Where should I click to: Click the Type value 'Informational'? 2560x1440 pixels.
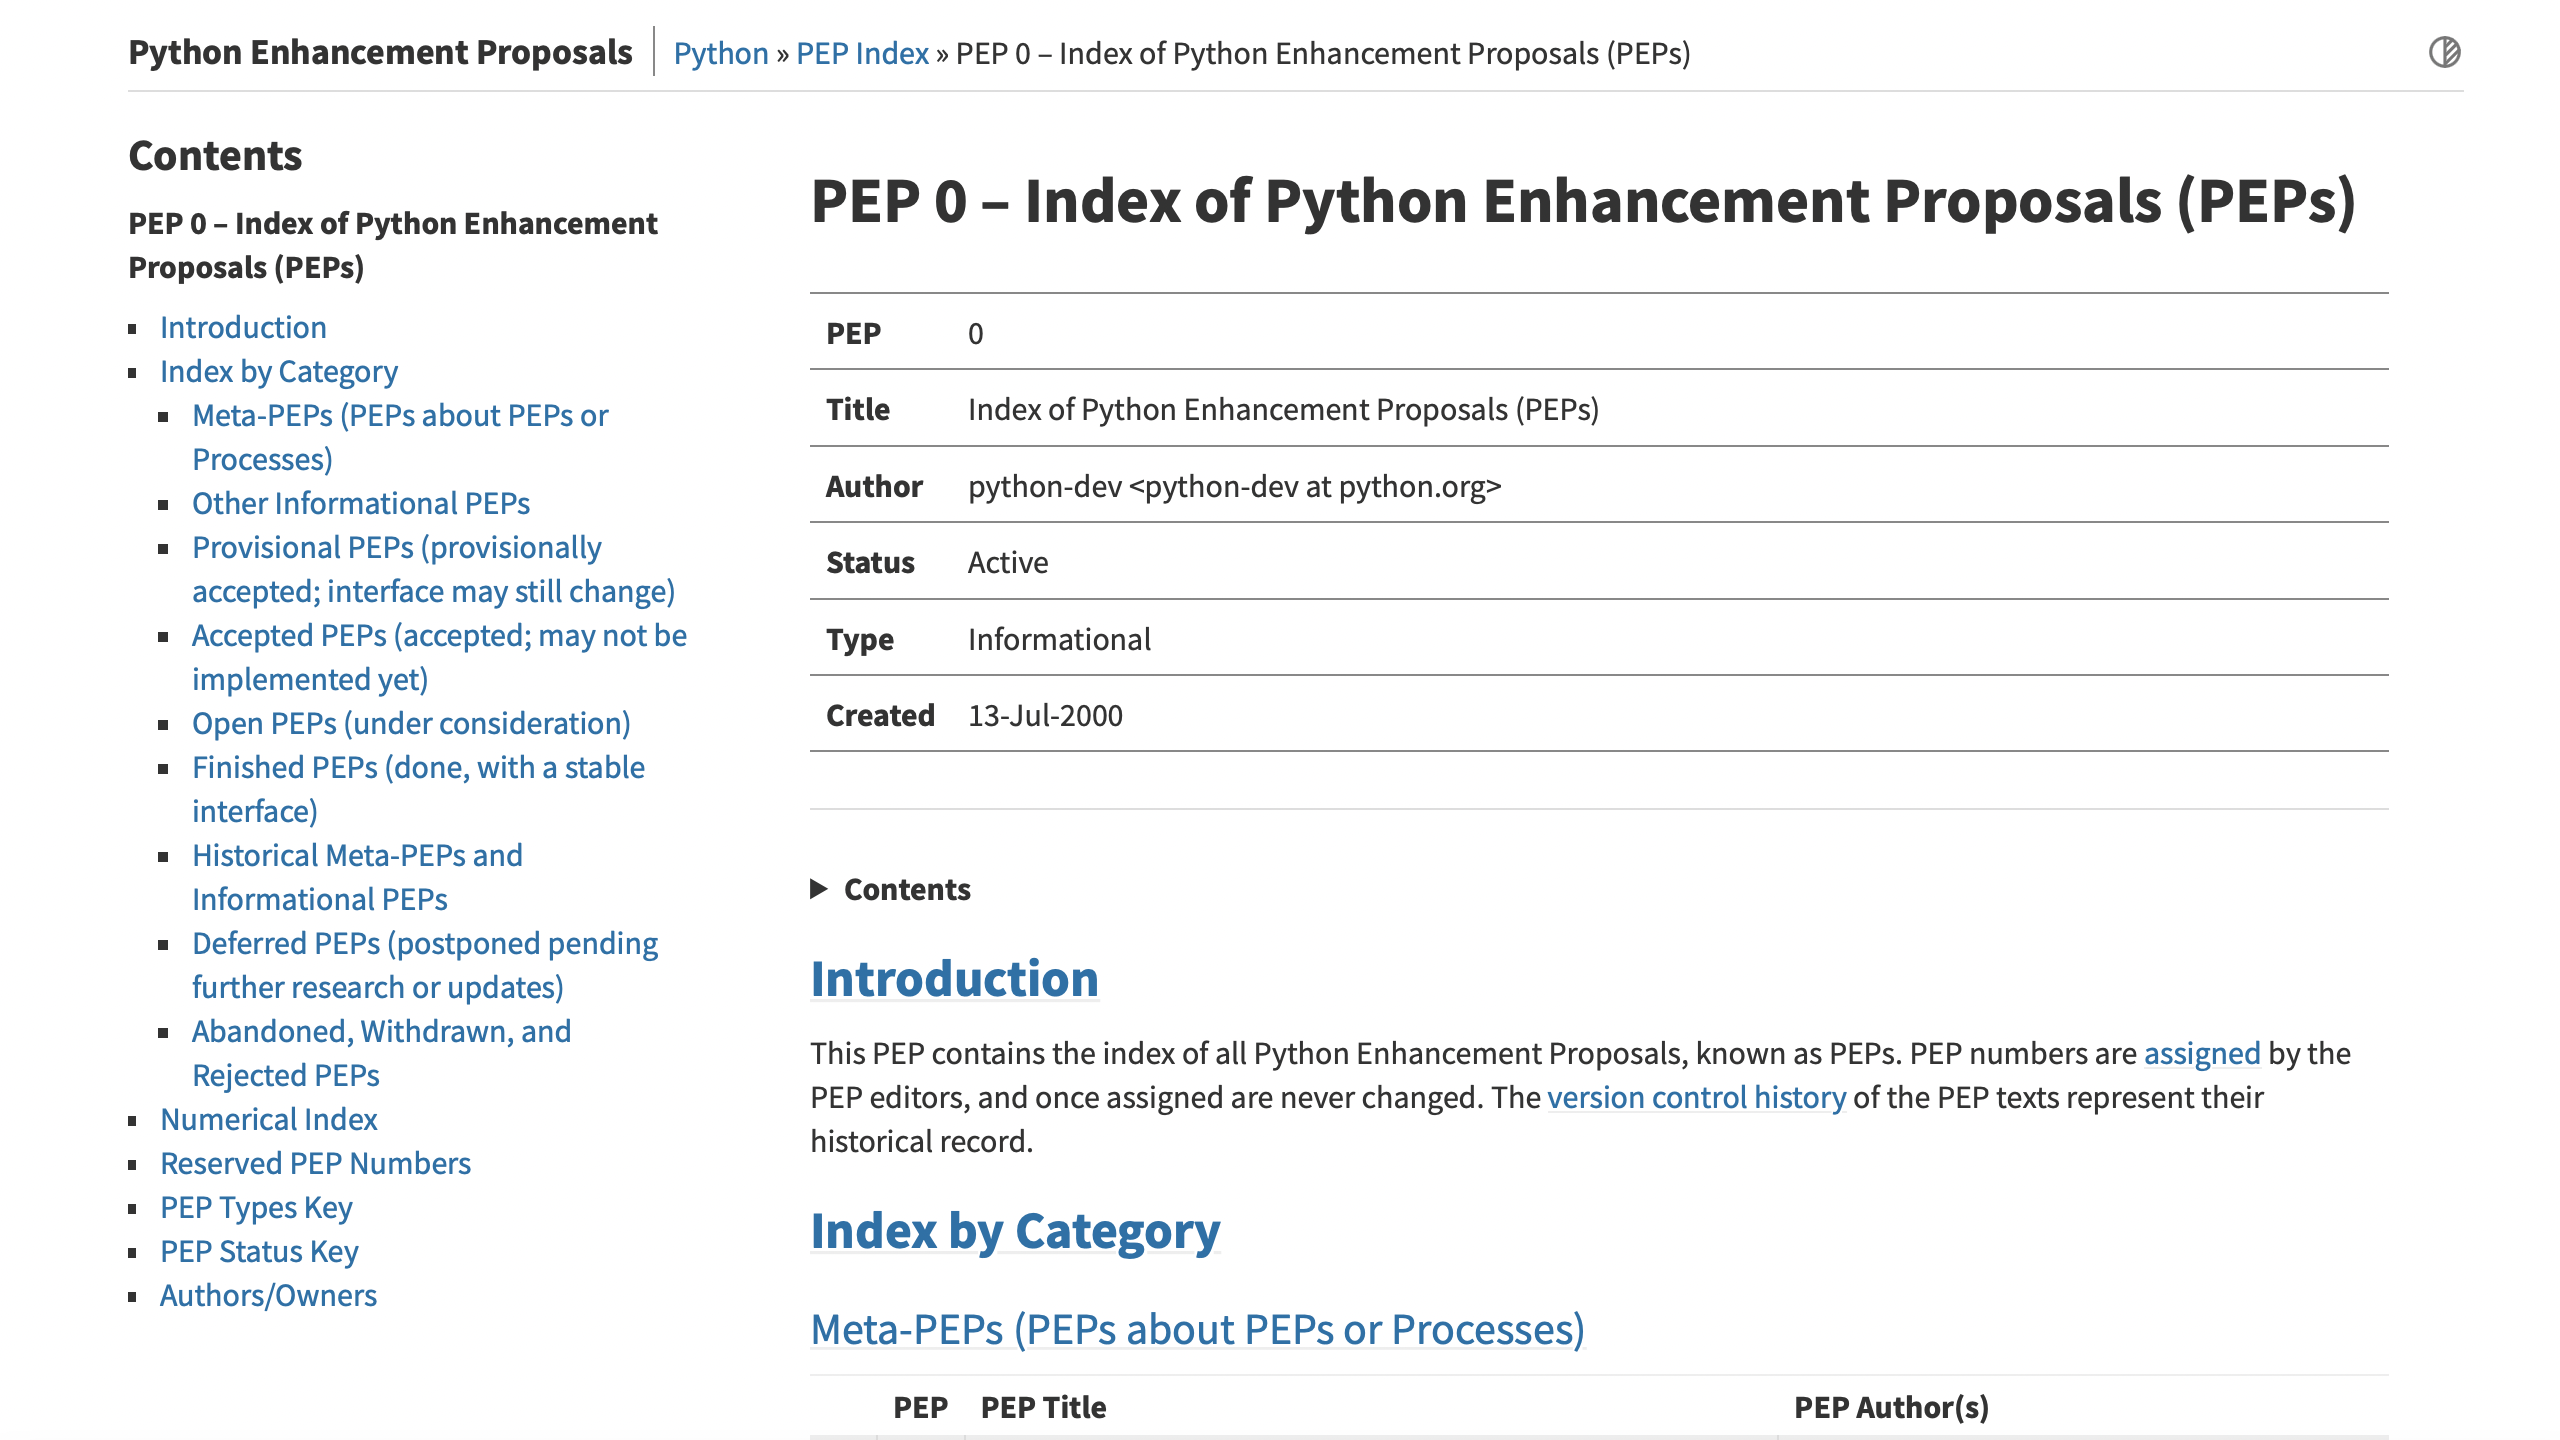pyautogui.click(x=1059, y=639)
